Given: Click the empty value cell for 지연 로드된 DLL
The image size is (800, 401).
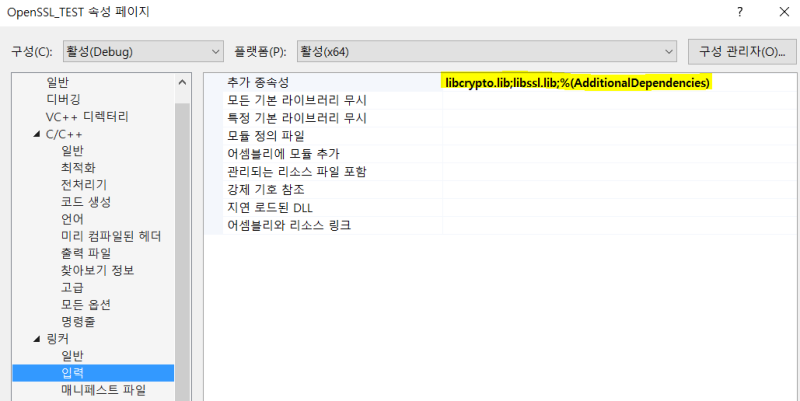Looking at the screenshot, I should pyautogui.click(x=618, y=208).
